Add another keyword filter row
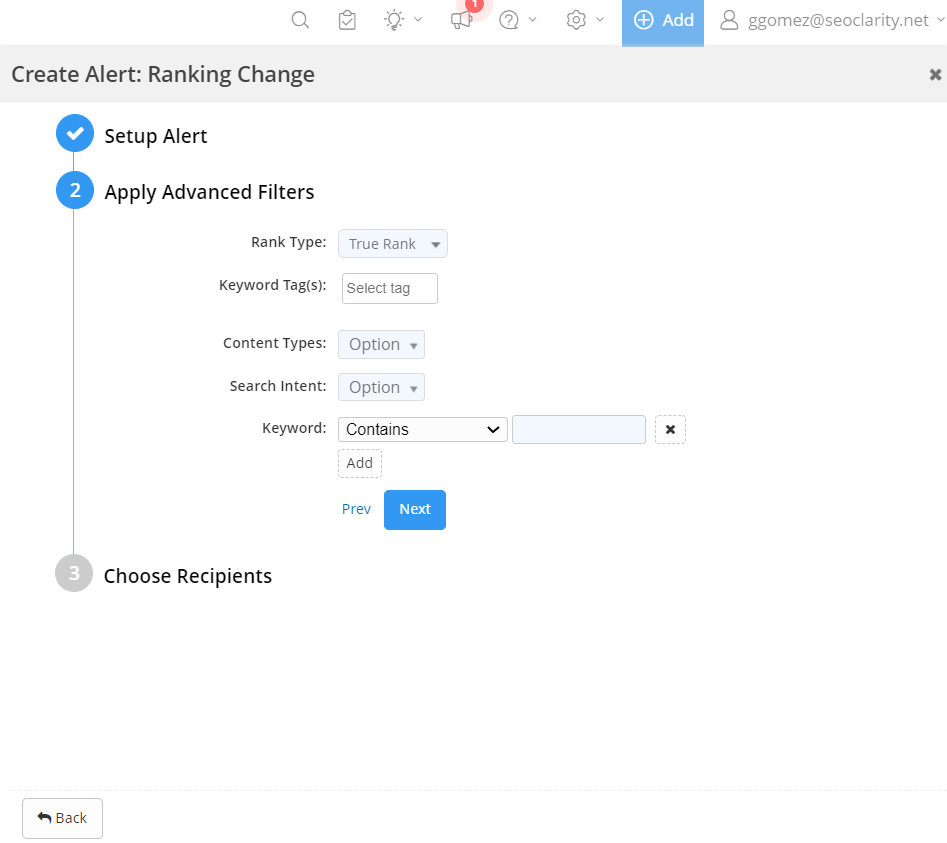The width and height of the screenshot is (947, 843). 360,463
